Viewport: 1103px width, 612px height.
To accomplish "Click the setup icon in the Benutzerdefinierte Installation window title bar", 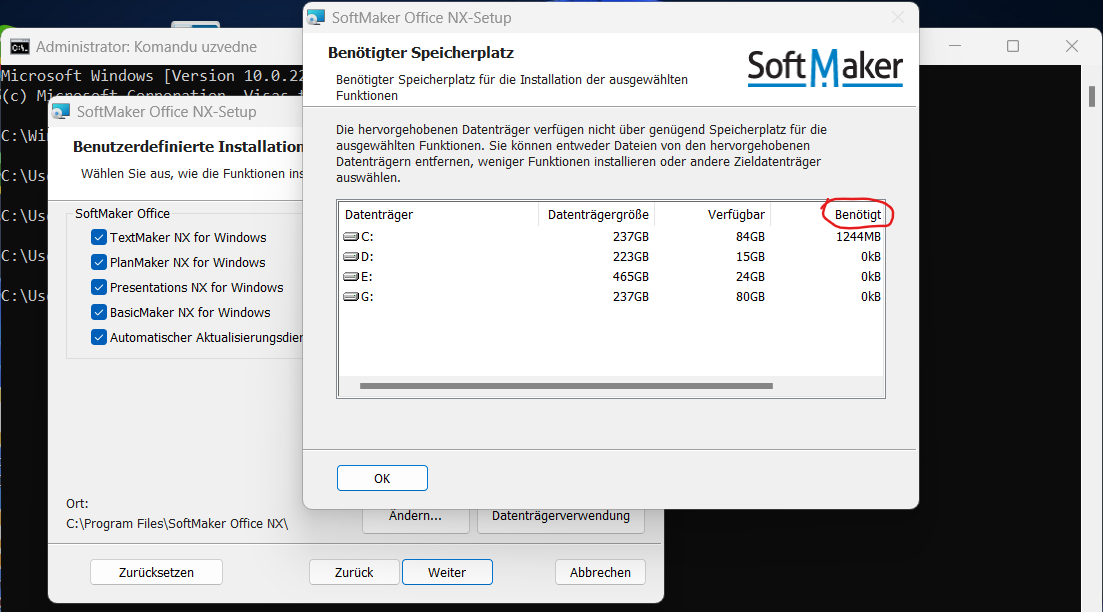I will (x=61, y=111).
